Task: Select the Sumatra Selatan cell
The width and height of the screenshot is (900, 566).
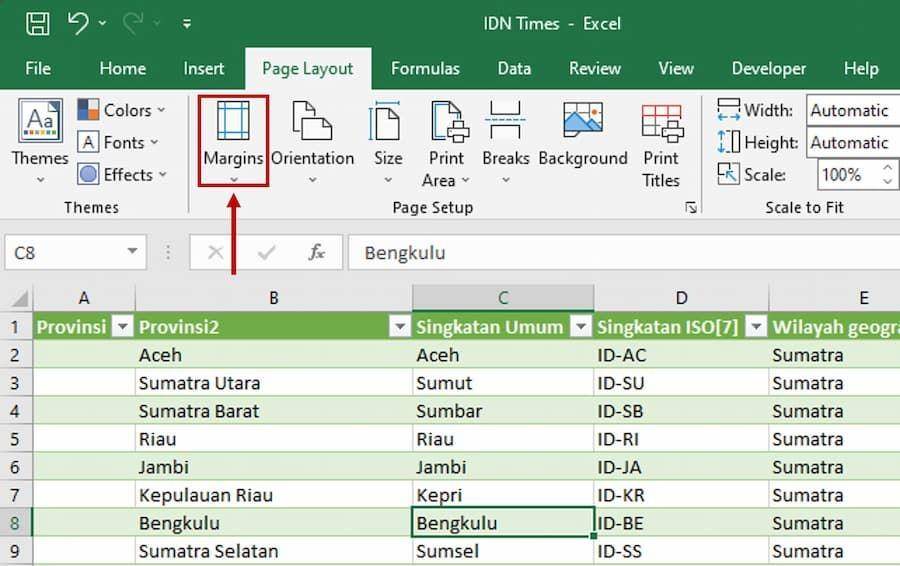Action: [274, 551]
